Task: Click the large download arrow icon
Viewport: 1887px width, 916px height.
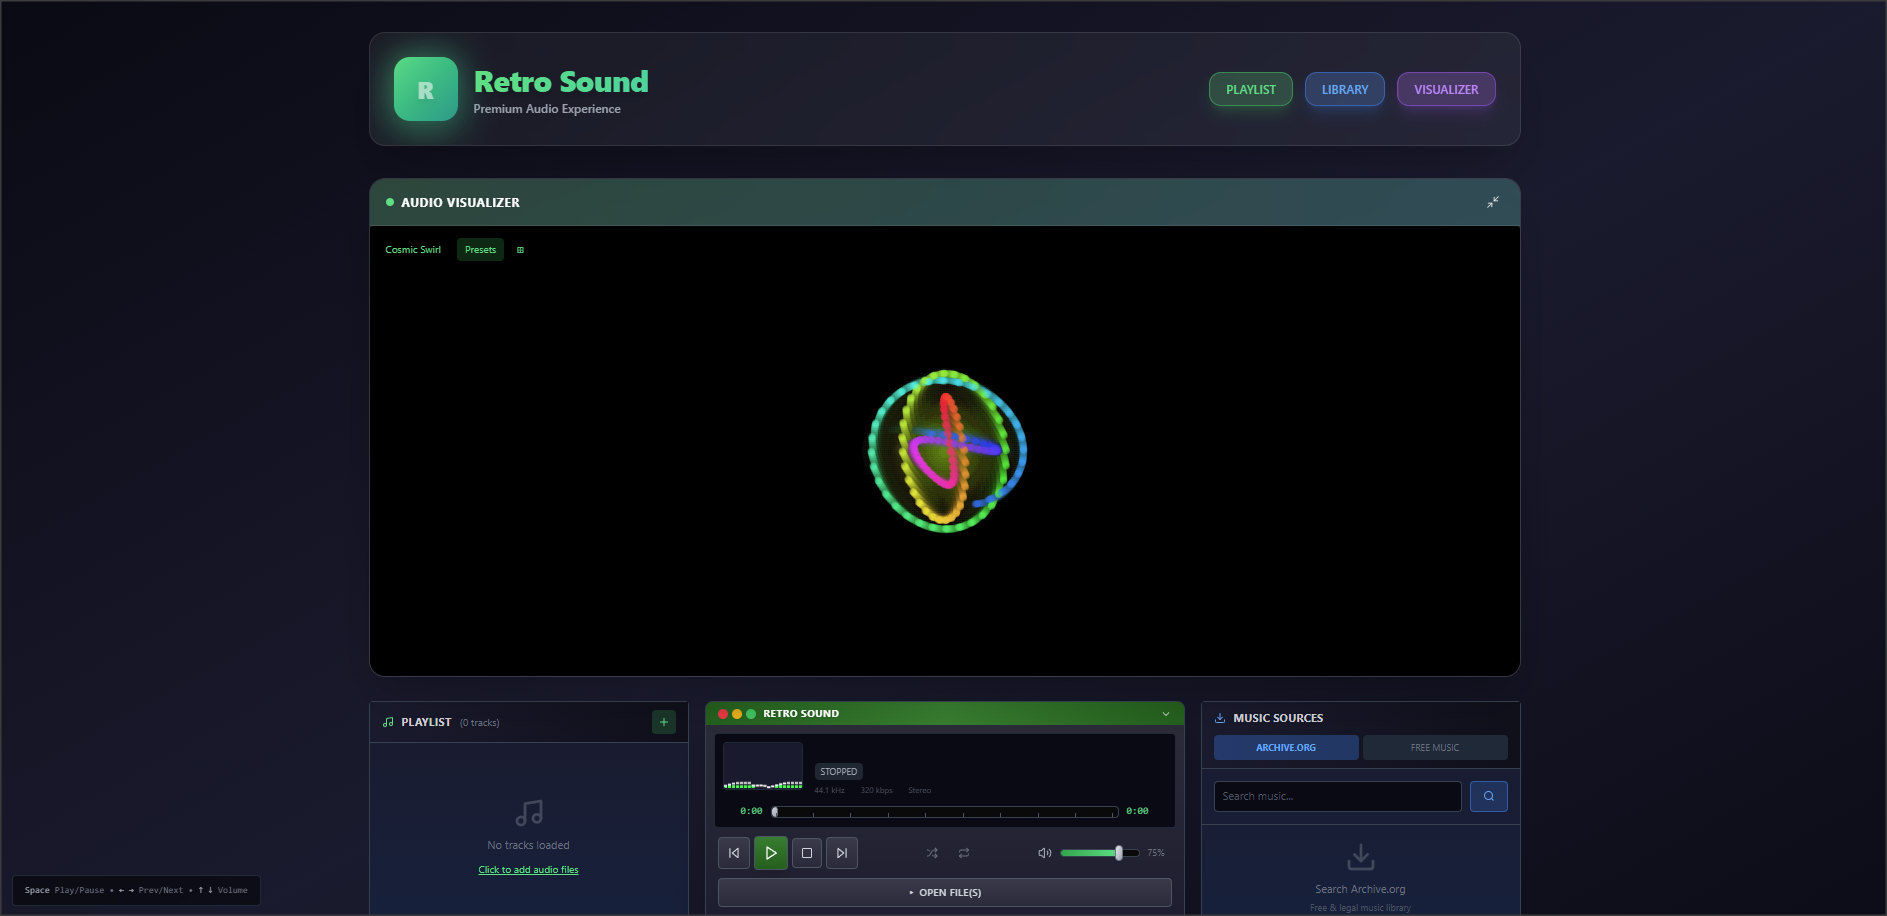Action: coord(1361,857)
